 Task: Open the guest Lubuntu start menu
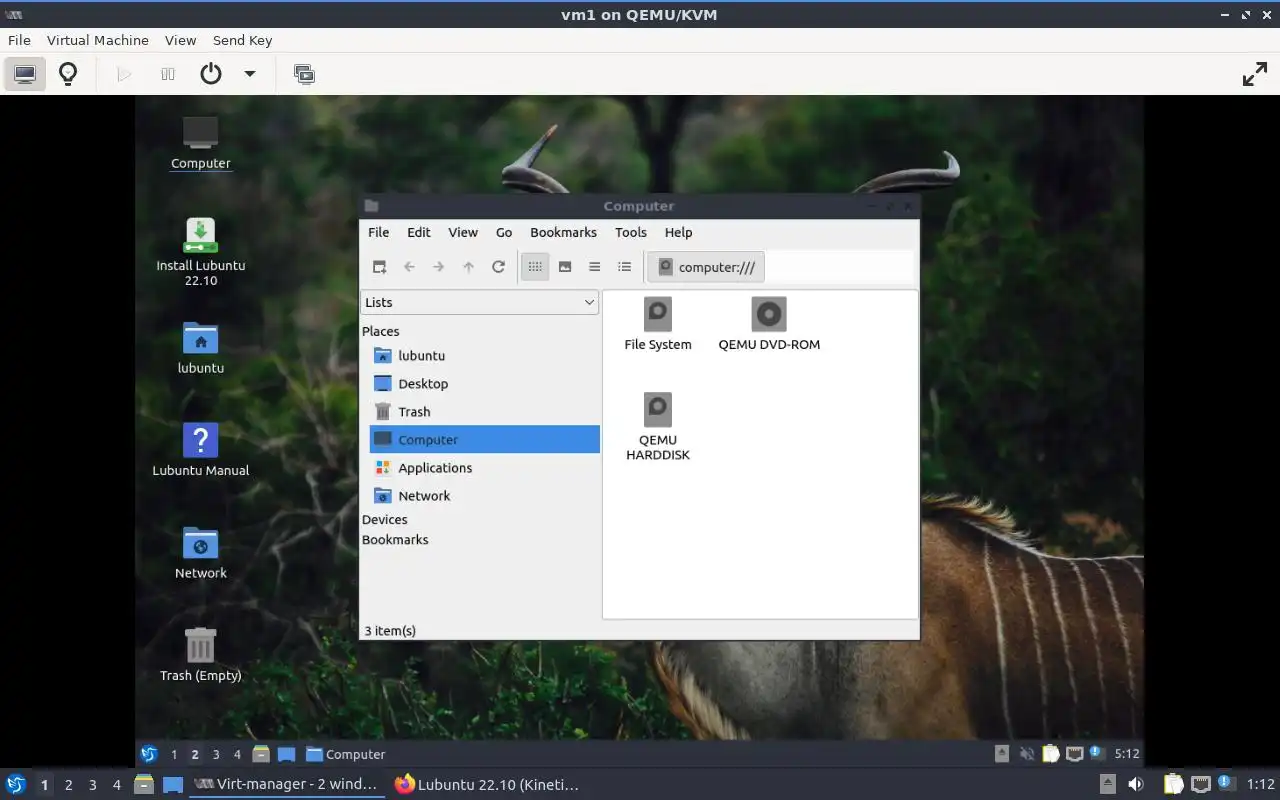[149, 754]
